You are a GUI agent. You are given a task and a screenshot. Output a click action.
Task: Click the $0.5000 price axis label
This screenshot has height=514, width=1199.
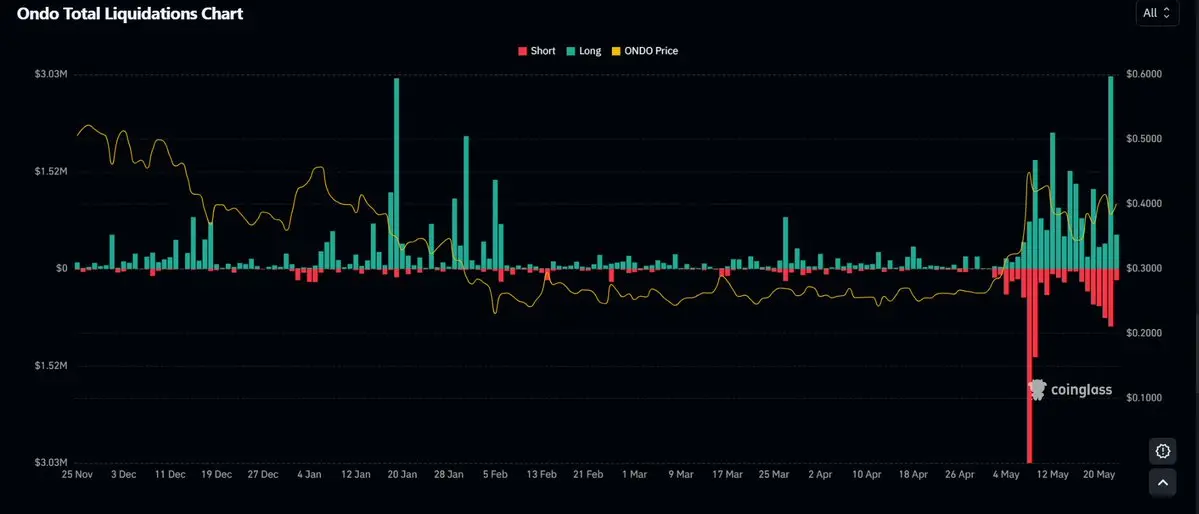(x=1144, y=139)
